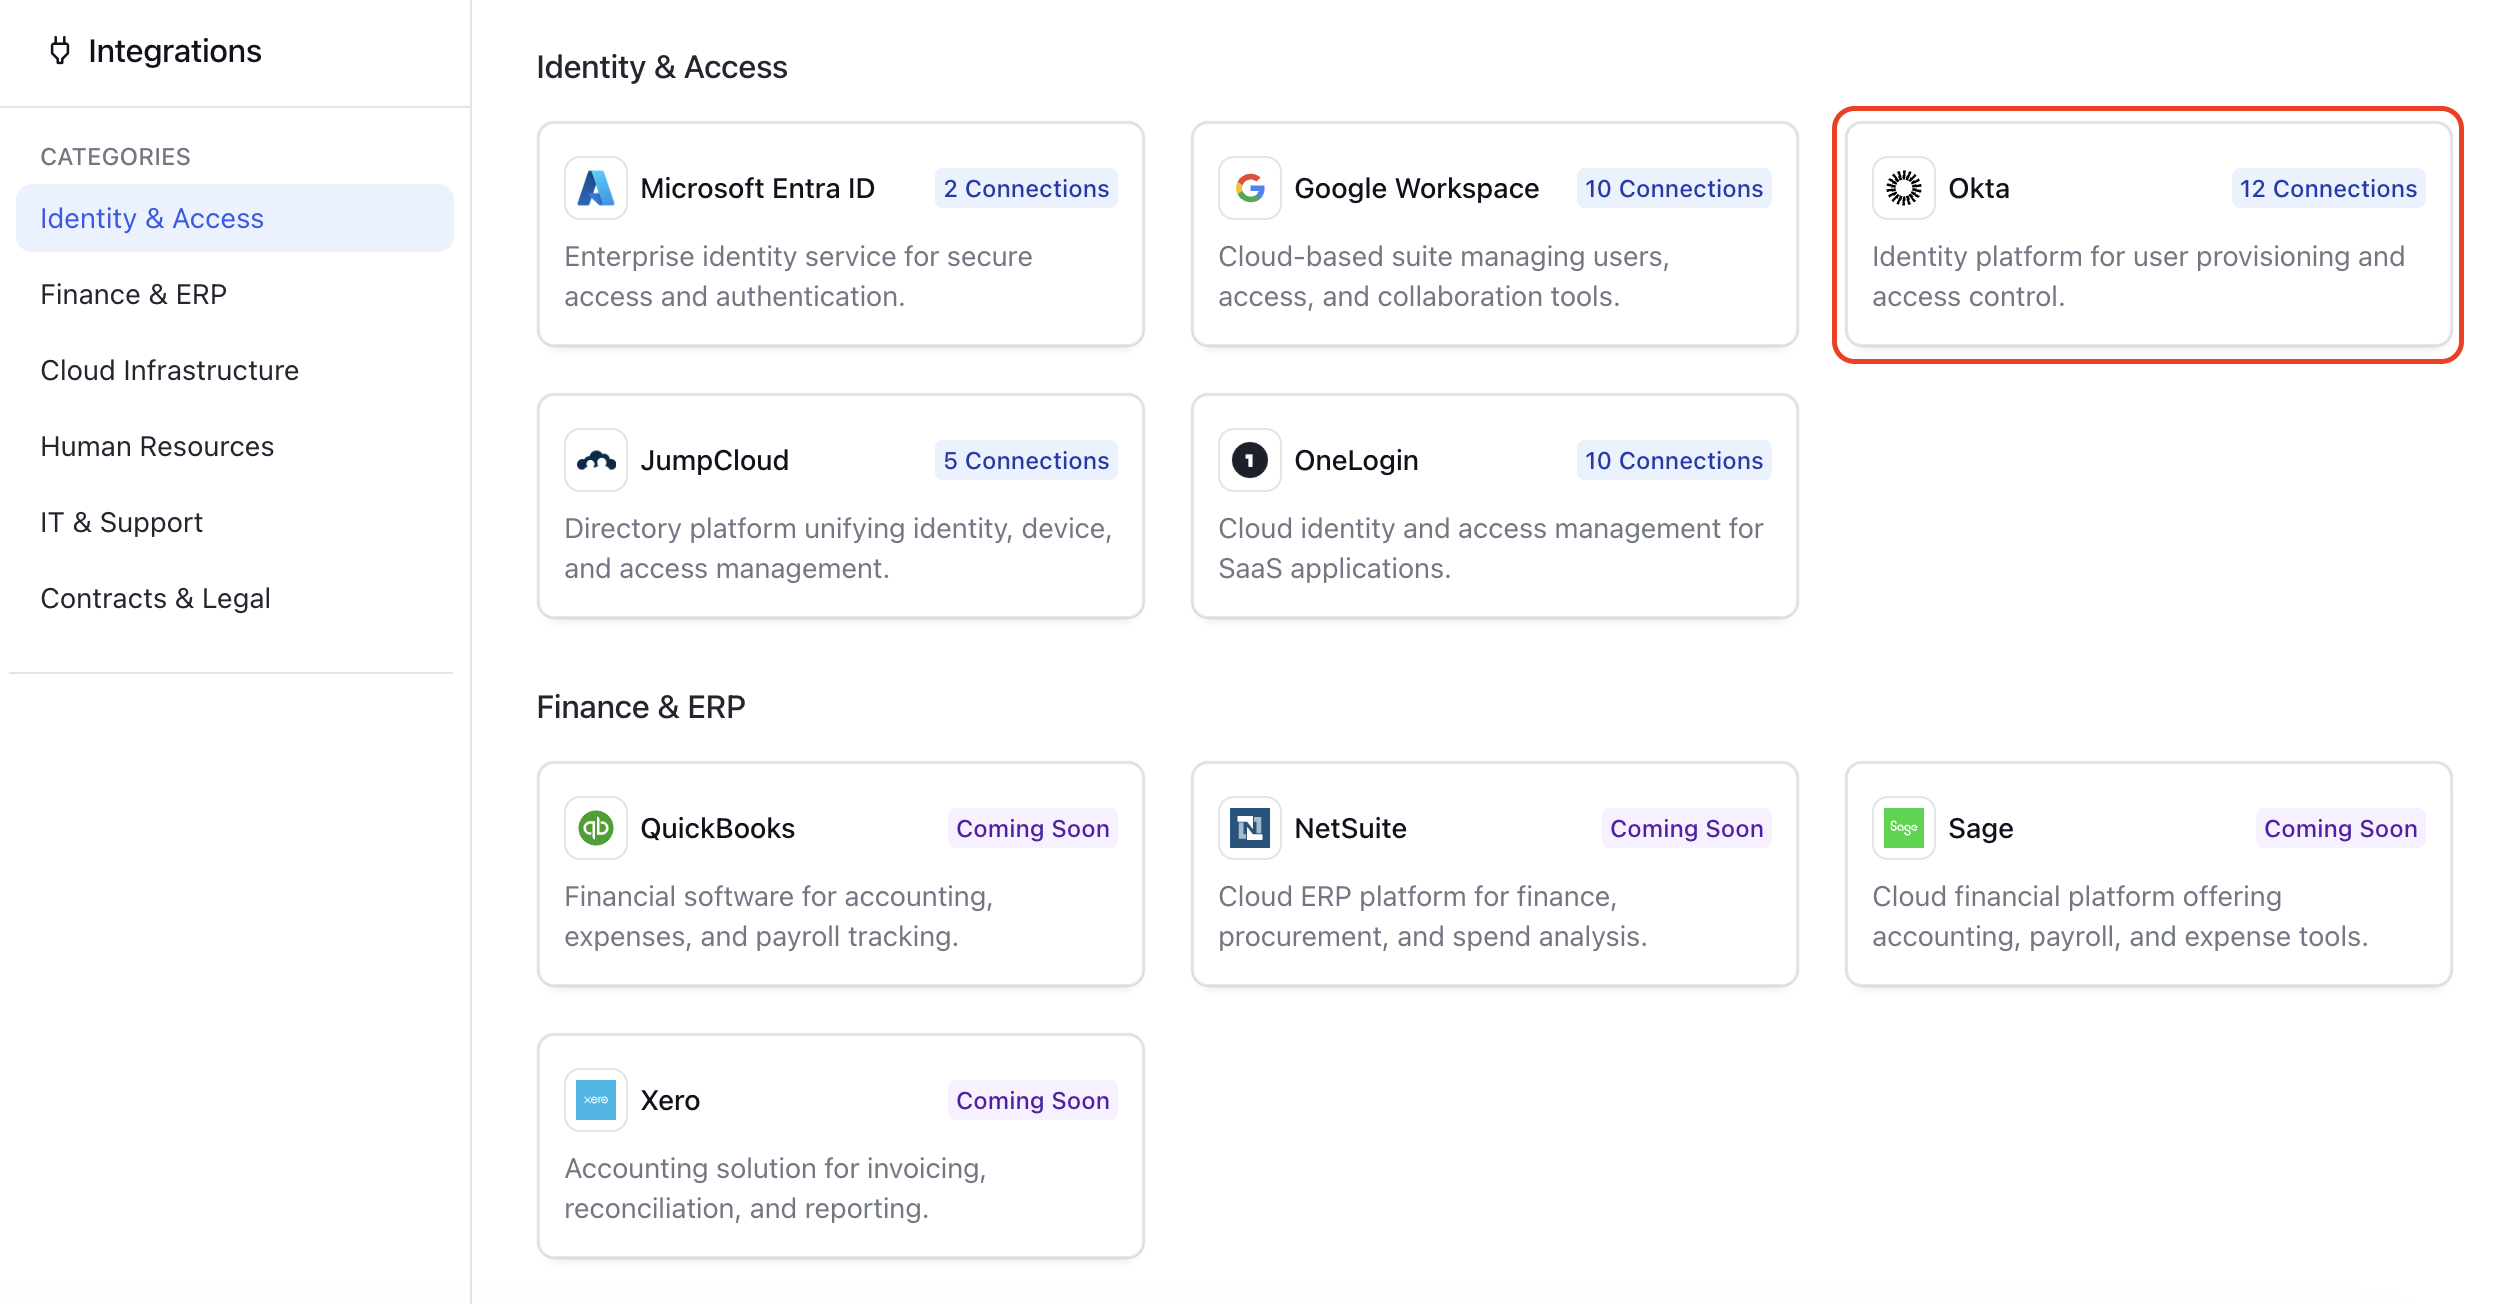This screenshot has width=2502, height=1304.
Task: Click the OneLogin card title
Action: click(x=1356, y=460)
